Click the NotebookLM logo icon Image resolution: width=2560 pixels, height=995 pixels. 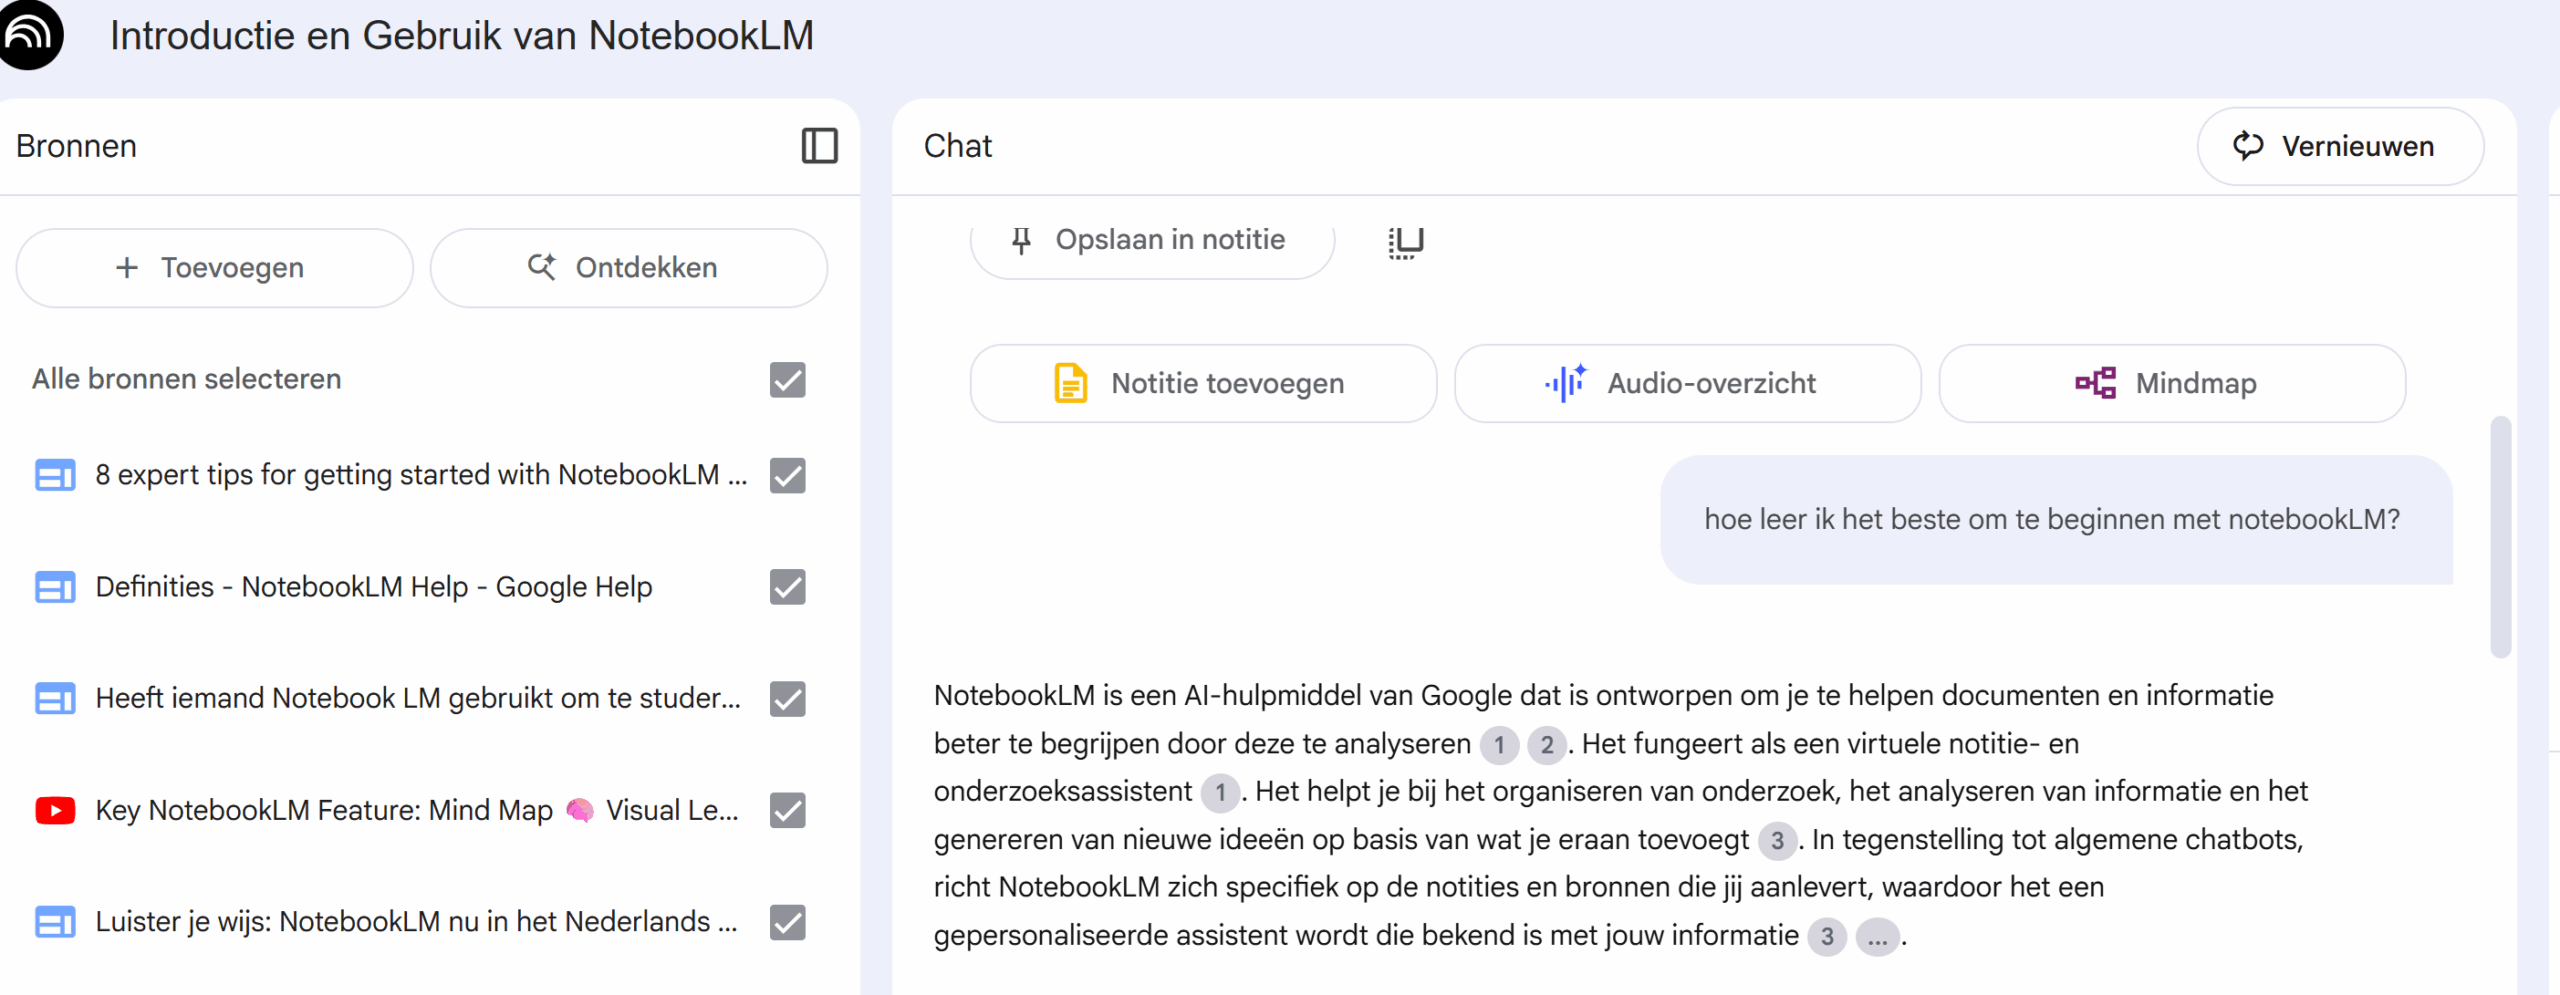click(29, 35)
